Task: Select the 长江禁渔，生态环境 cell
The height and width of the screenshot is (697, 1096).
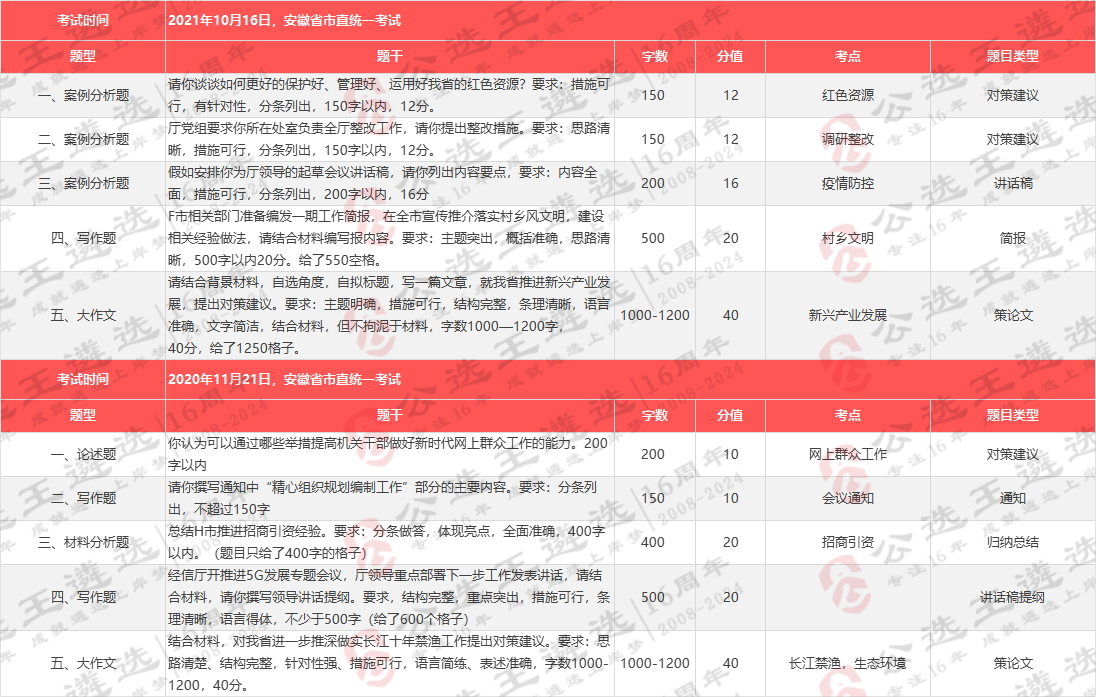Action: point(847,663)
